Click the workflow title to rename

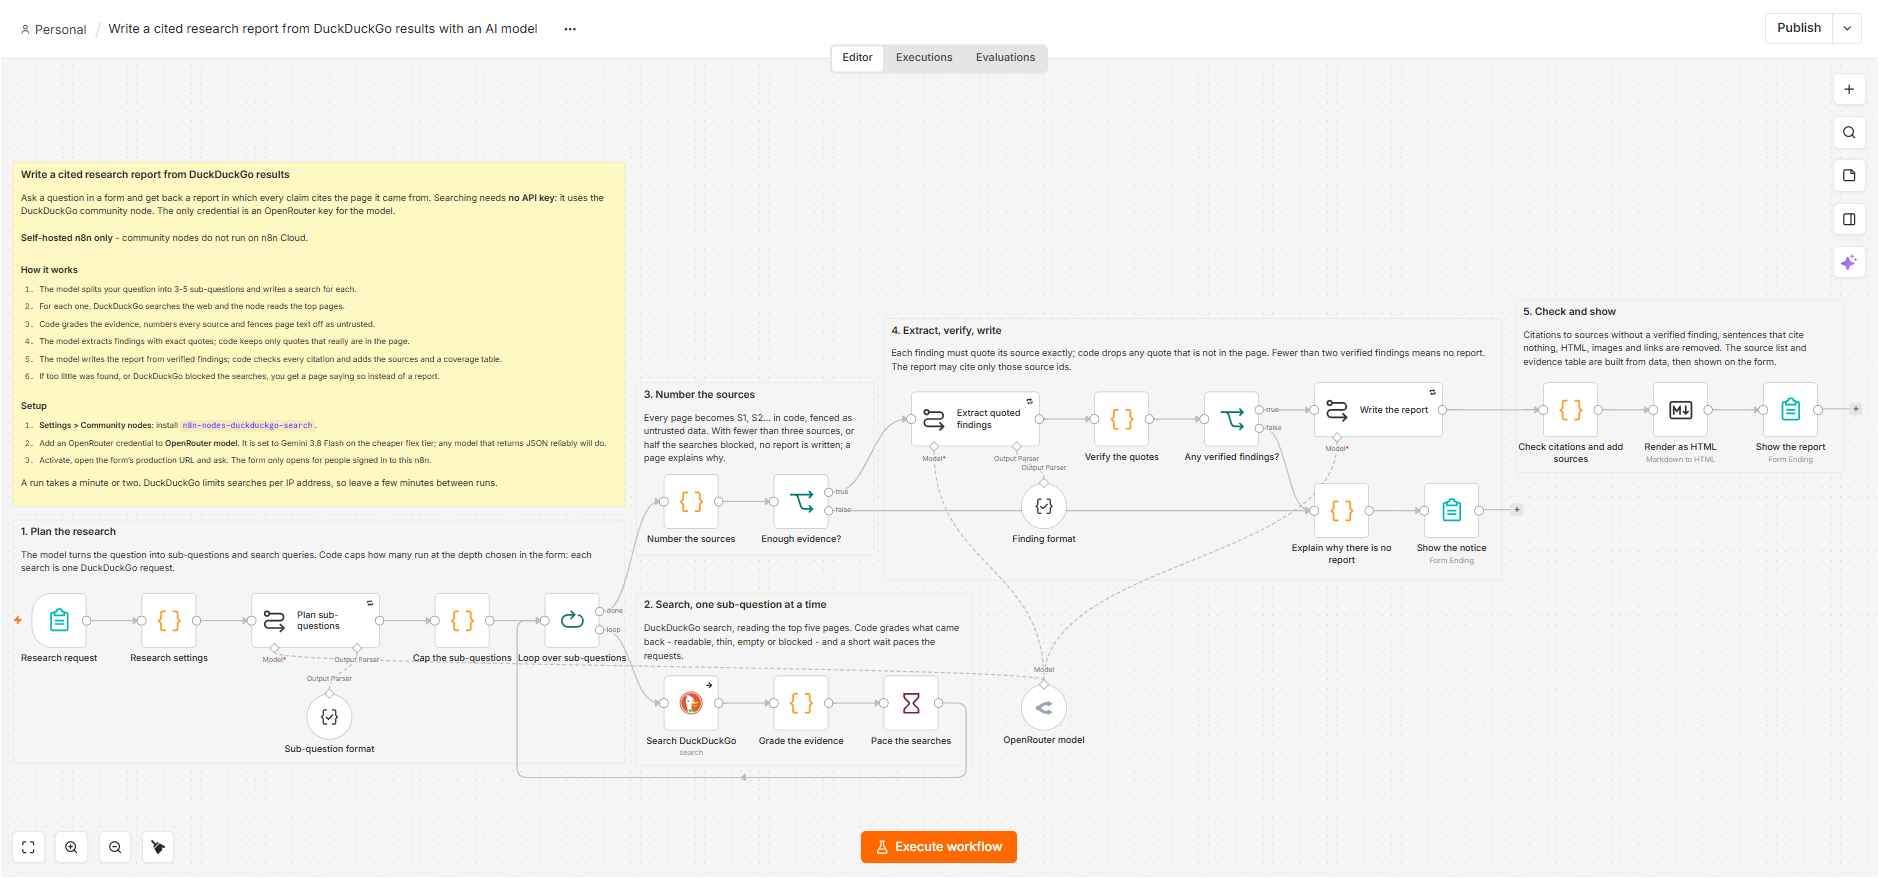[x=323, y=29]
